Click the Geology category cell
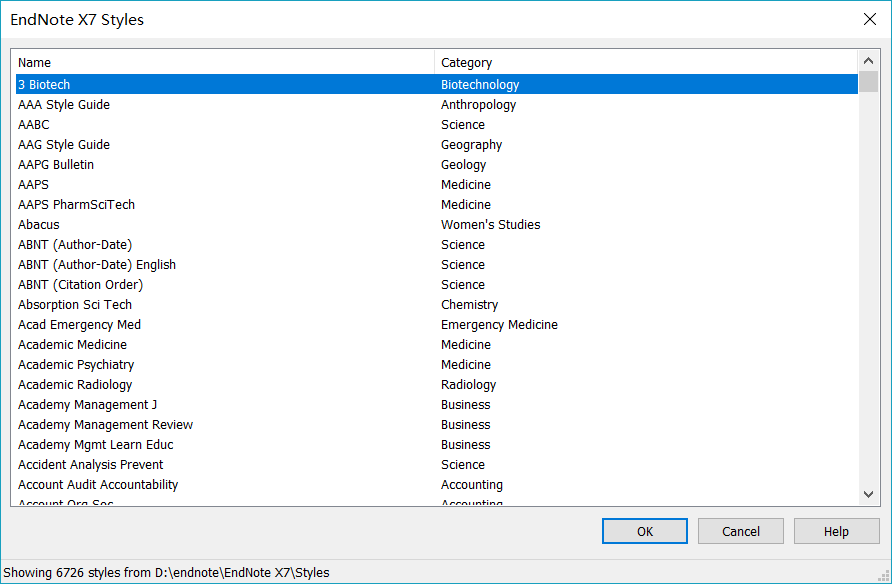Image resolution: width=892 pixels, height=584 pixels. pos(464,164)
